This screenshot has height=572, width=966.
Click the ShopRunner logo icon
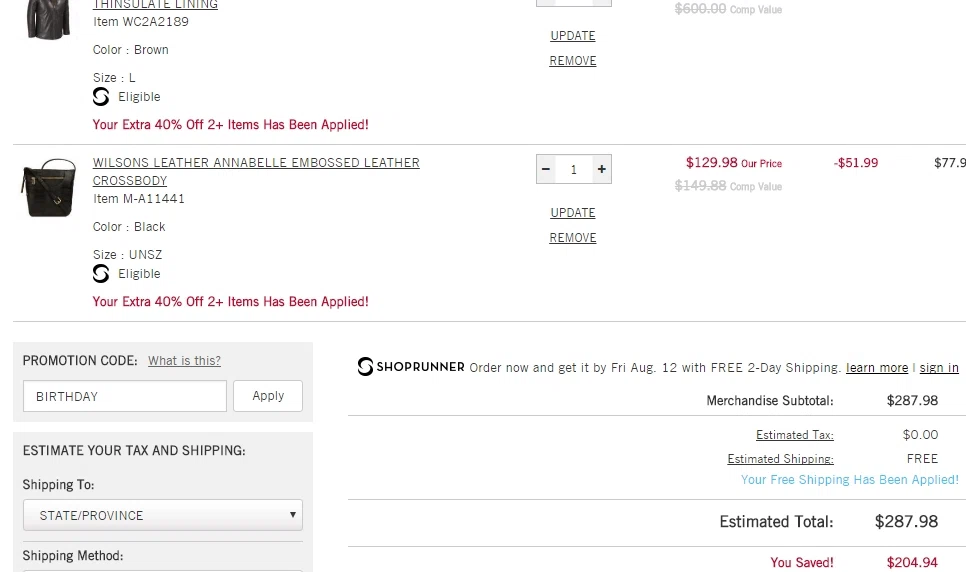(x=365, y=367)
